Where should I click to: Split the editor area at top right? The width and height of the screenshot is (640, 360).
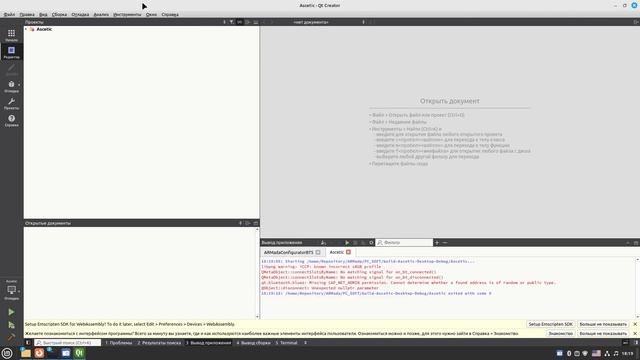pyautogui.click(x=636, y=22)
